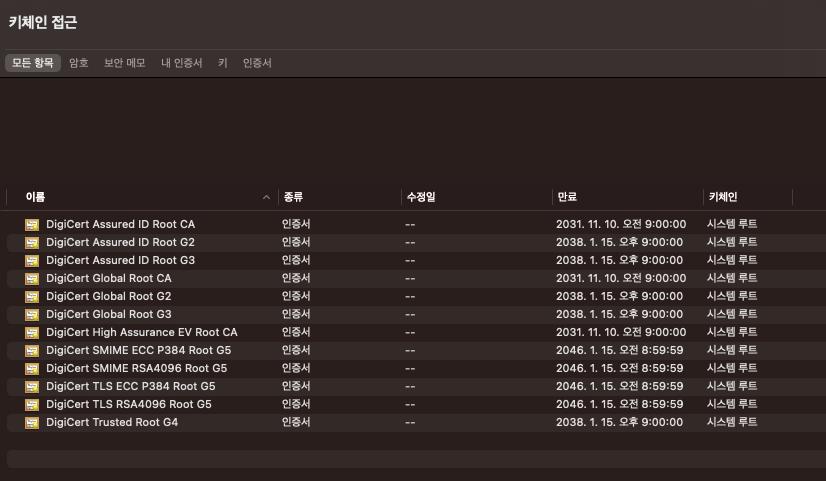Click the DigiCert TLS RSA4096 Root G5 icon
Viewport: 826px width, 481px height.
[32, 405]
